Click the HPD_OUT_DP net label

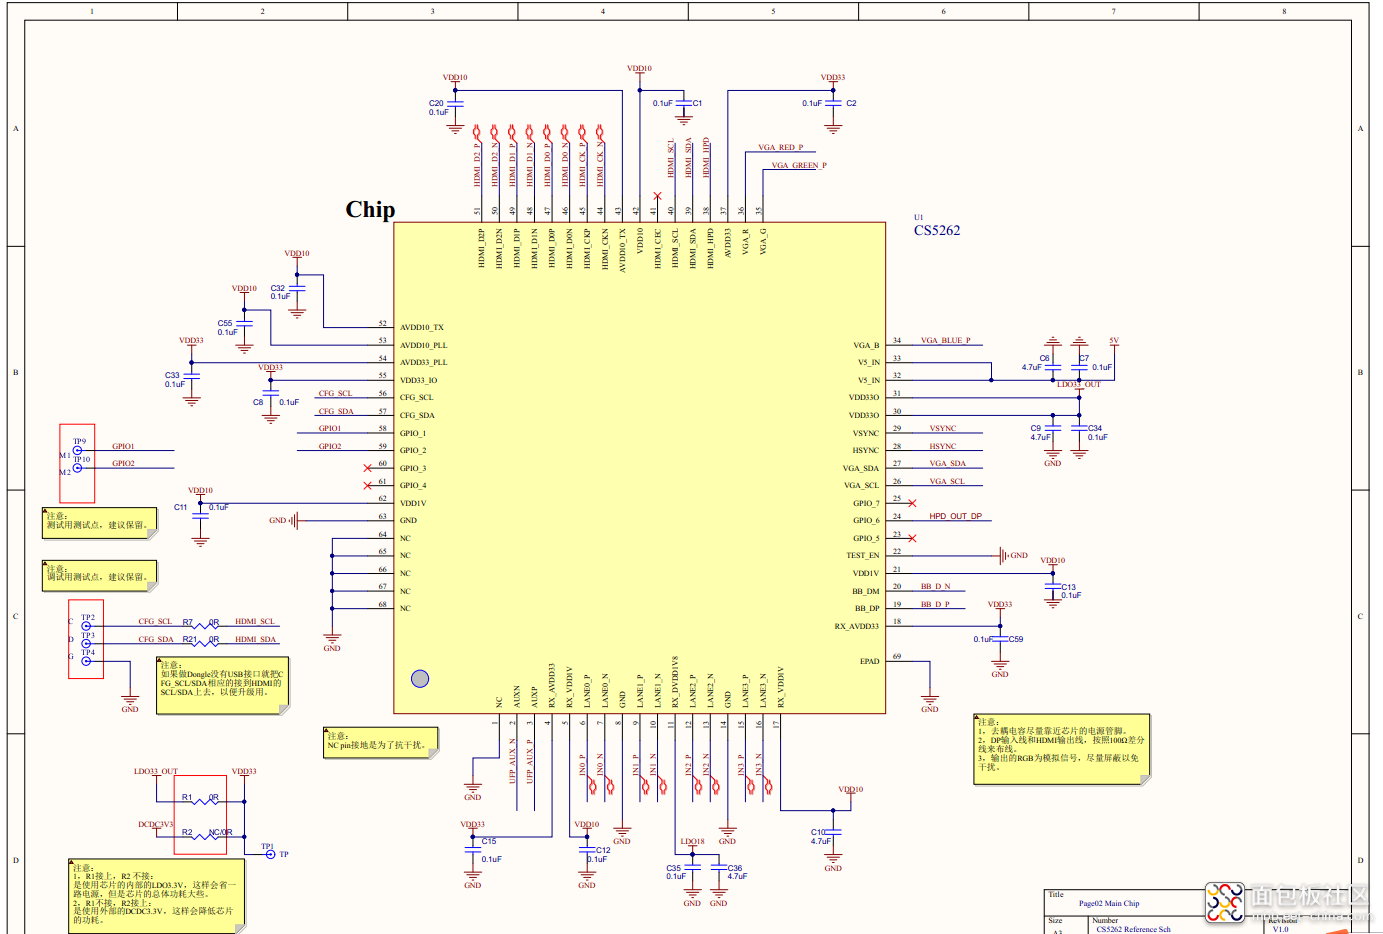[x=955, y=516]
